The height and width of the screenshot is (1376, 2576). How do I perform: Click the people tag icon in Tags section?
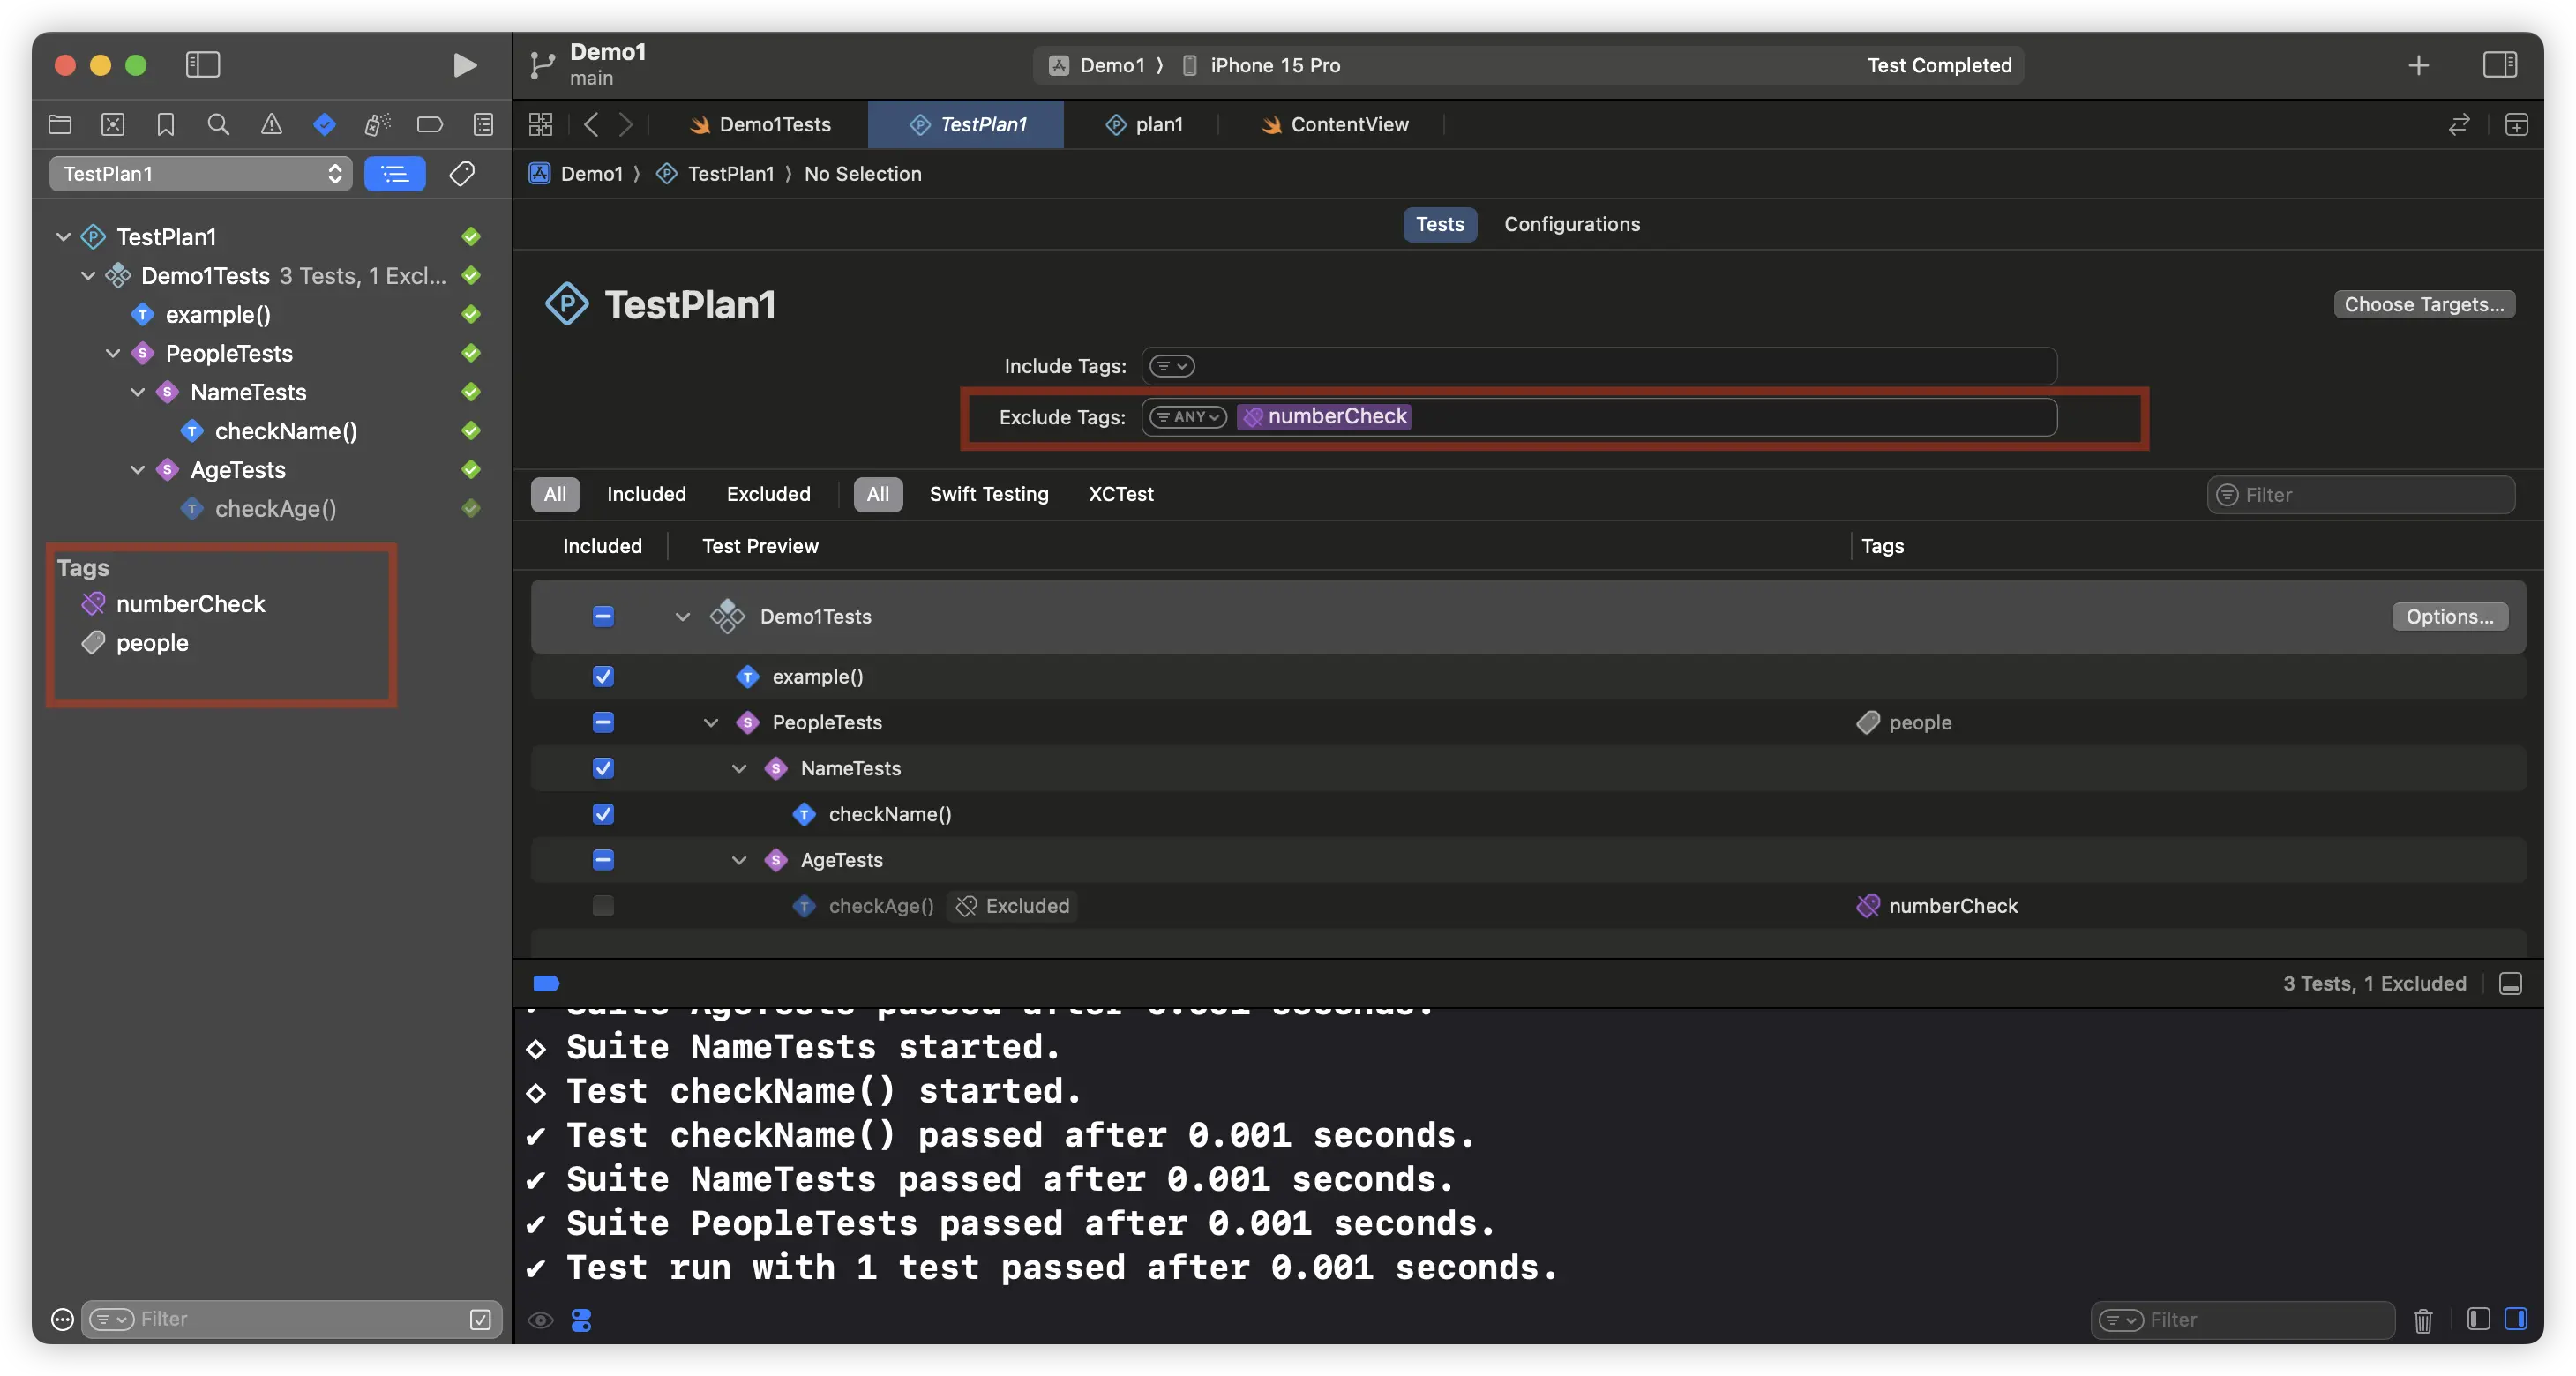[x=94, y=642]
